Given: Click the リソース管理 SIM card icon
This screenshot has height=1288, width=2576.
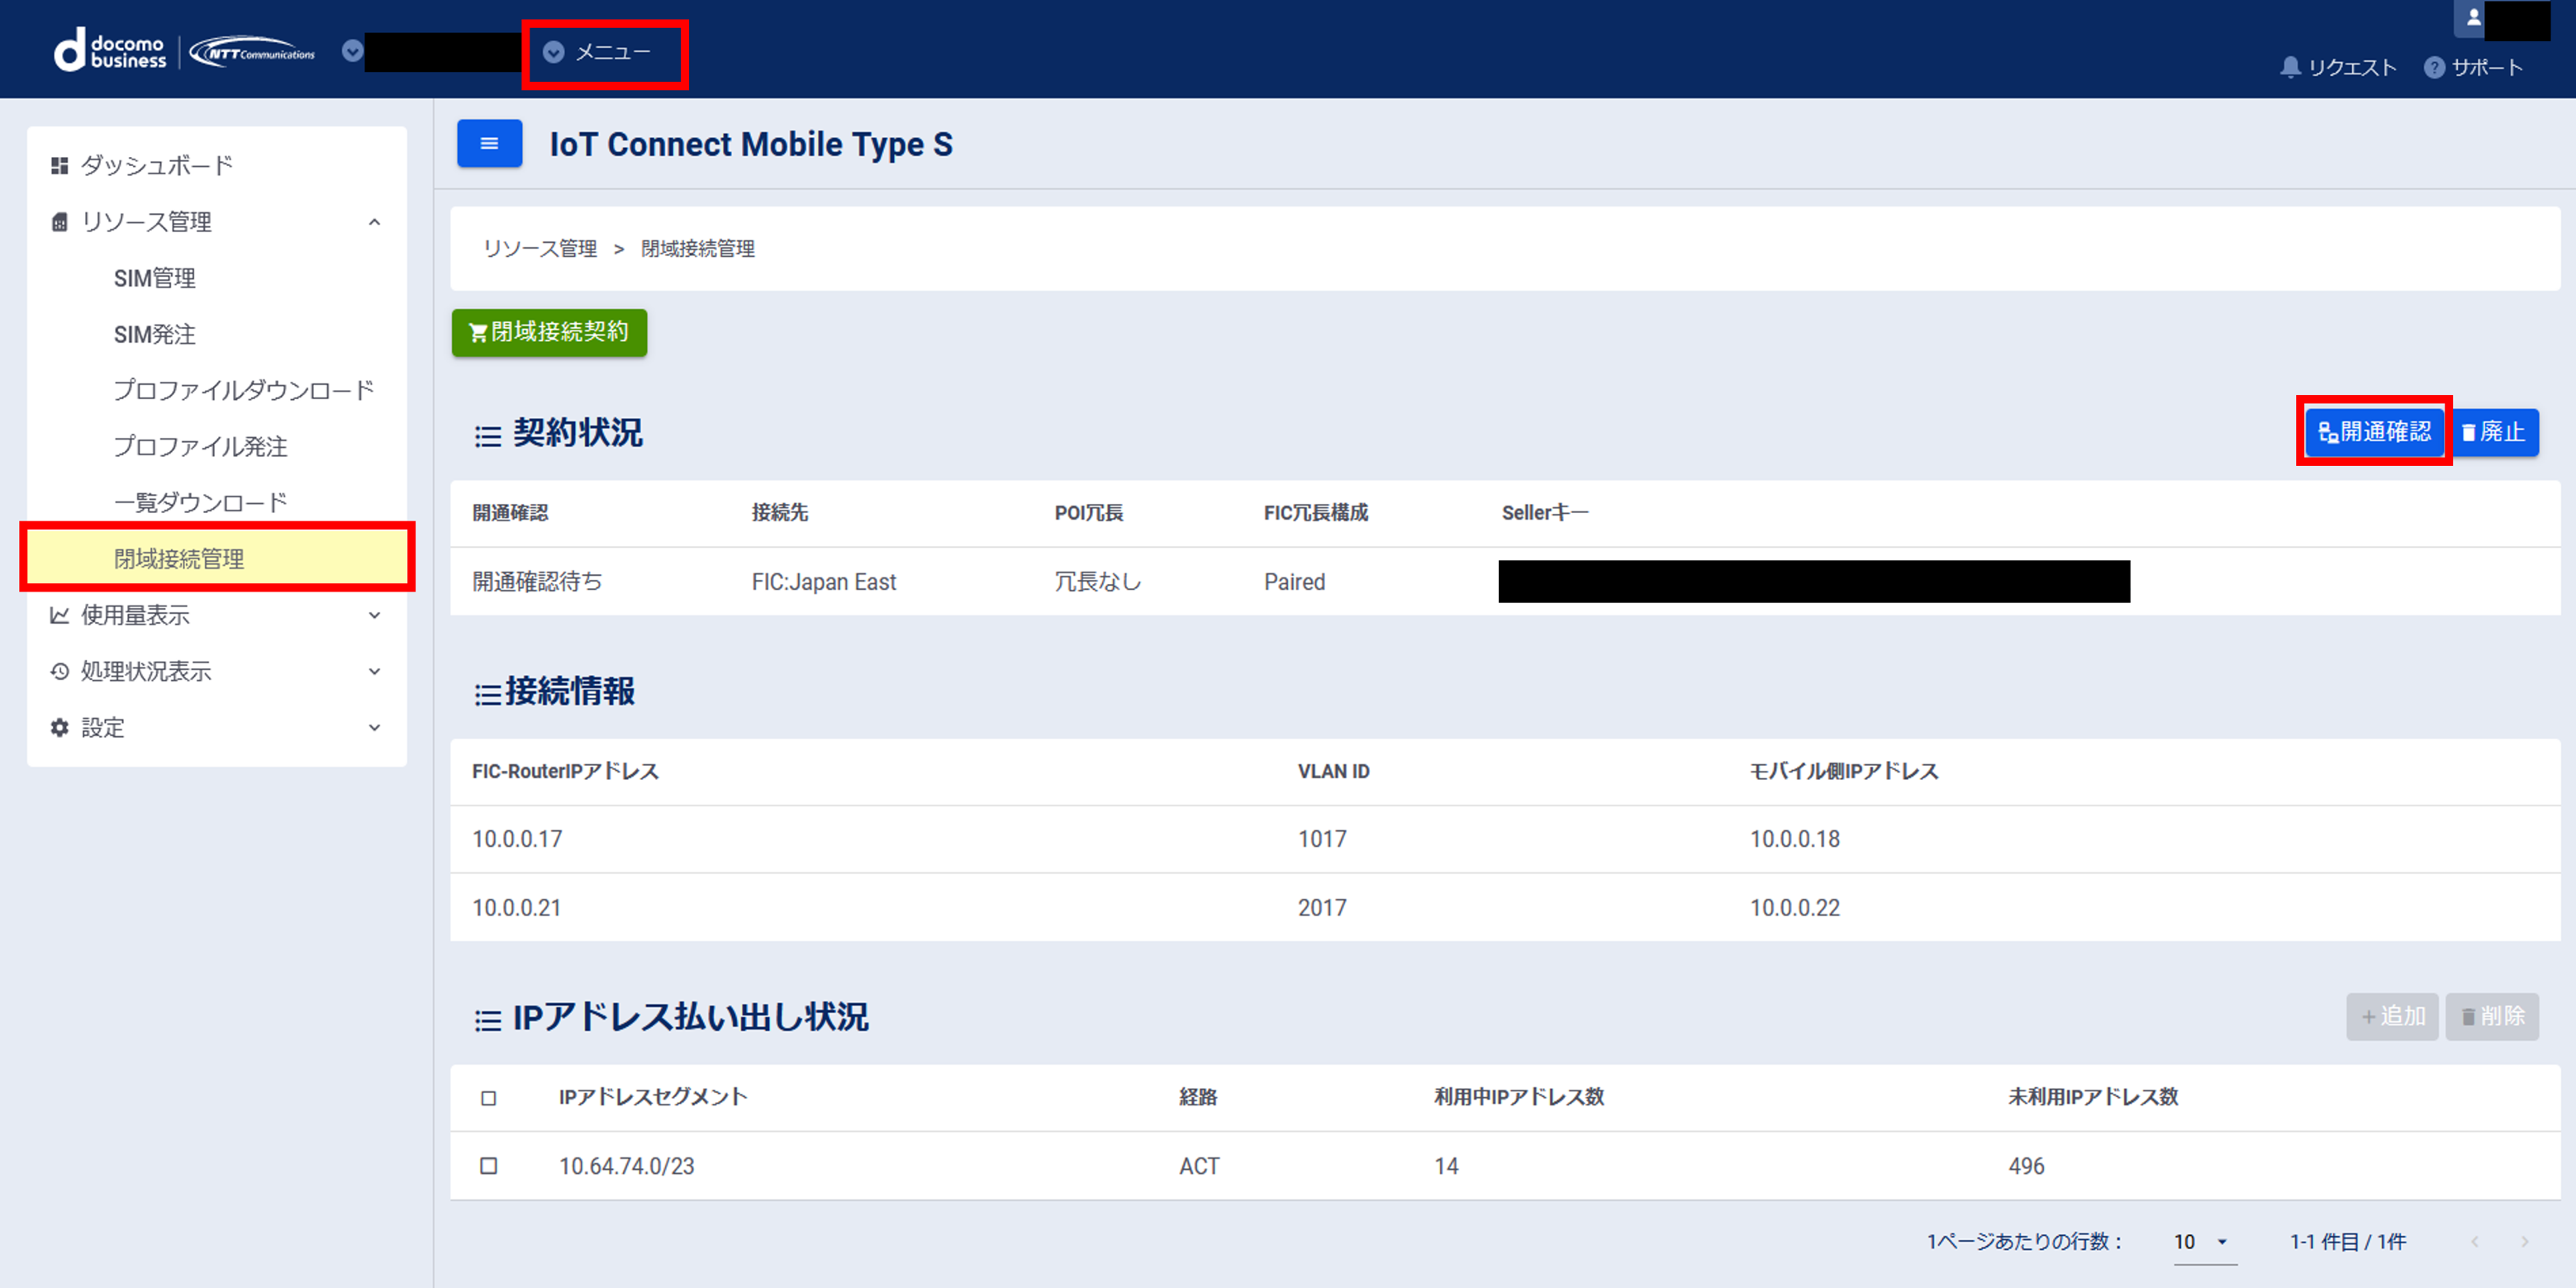Looking at the screenshot, I should pos(60,222).
